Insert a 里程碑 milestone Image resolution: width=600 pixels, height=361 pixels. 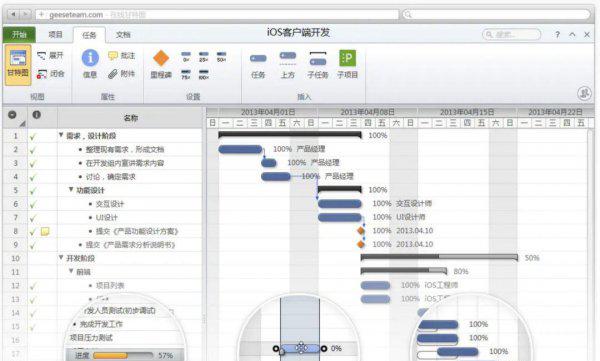(161, 64)
